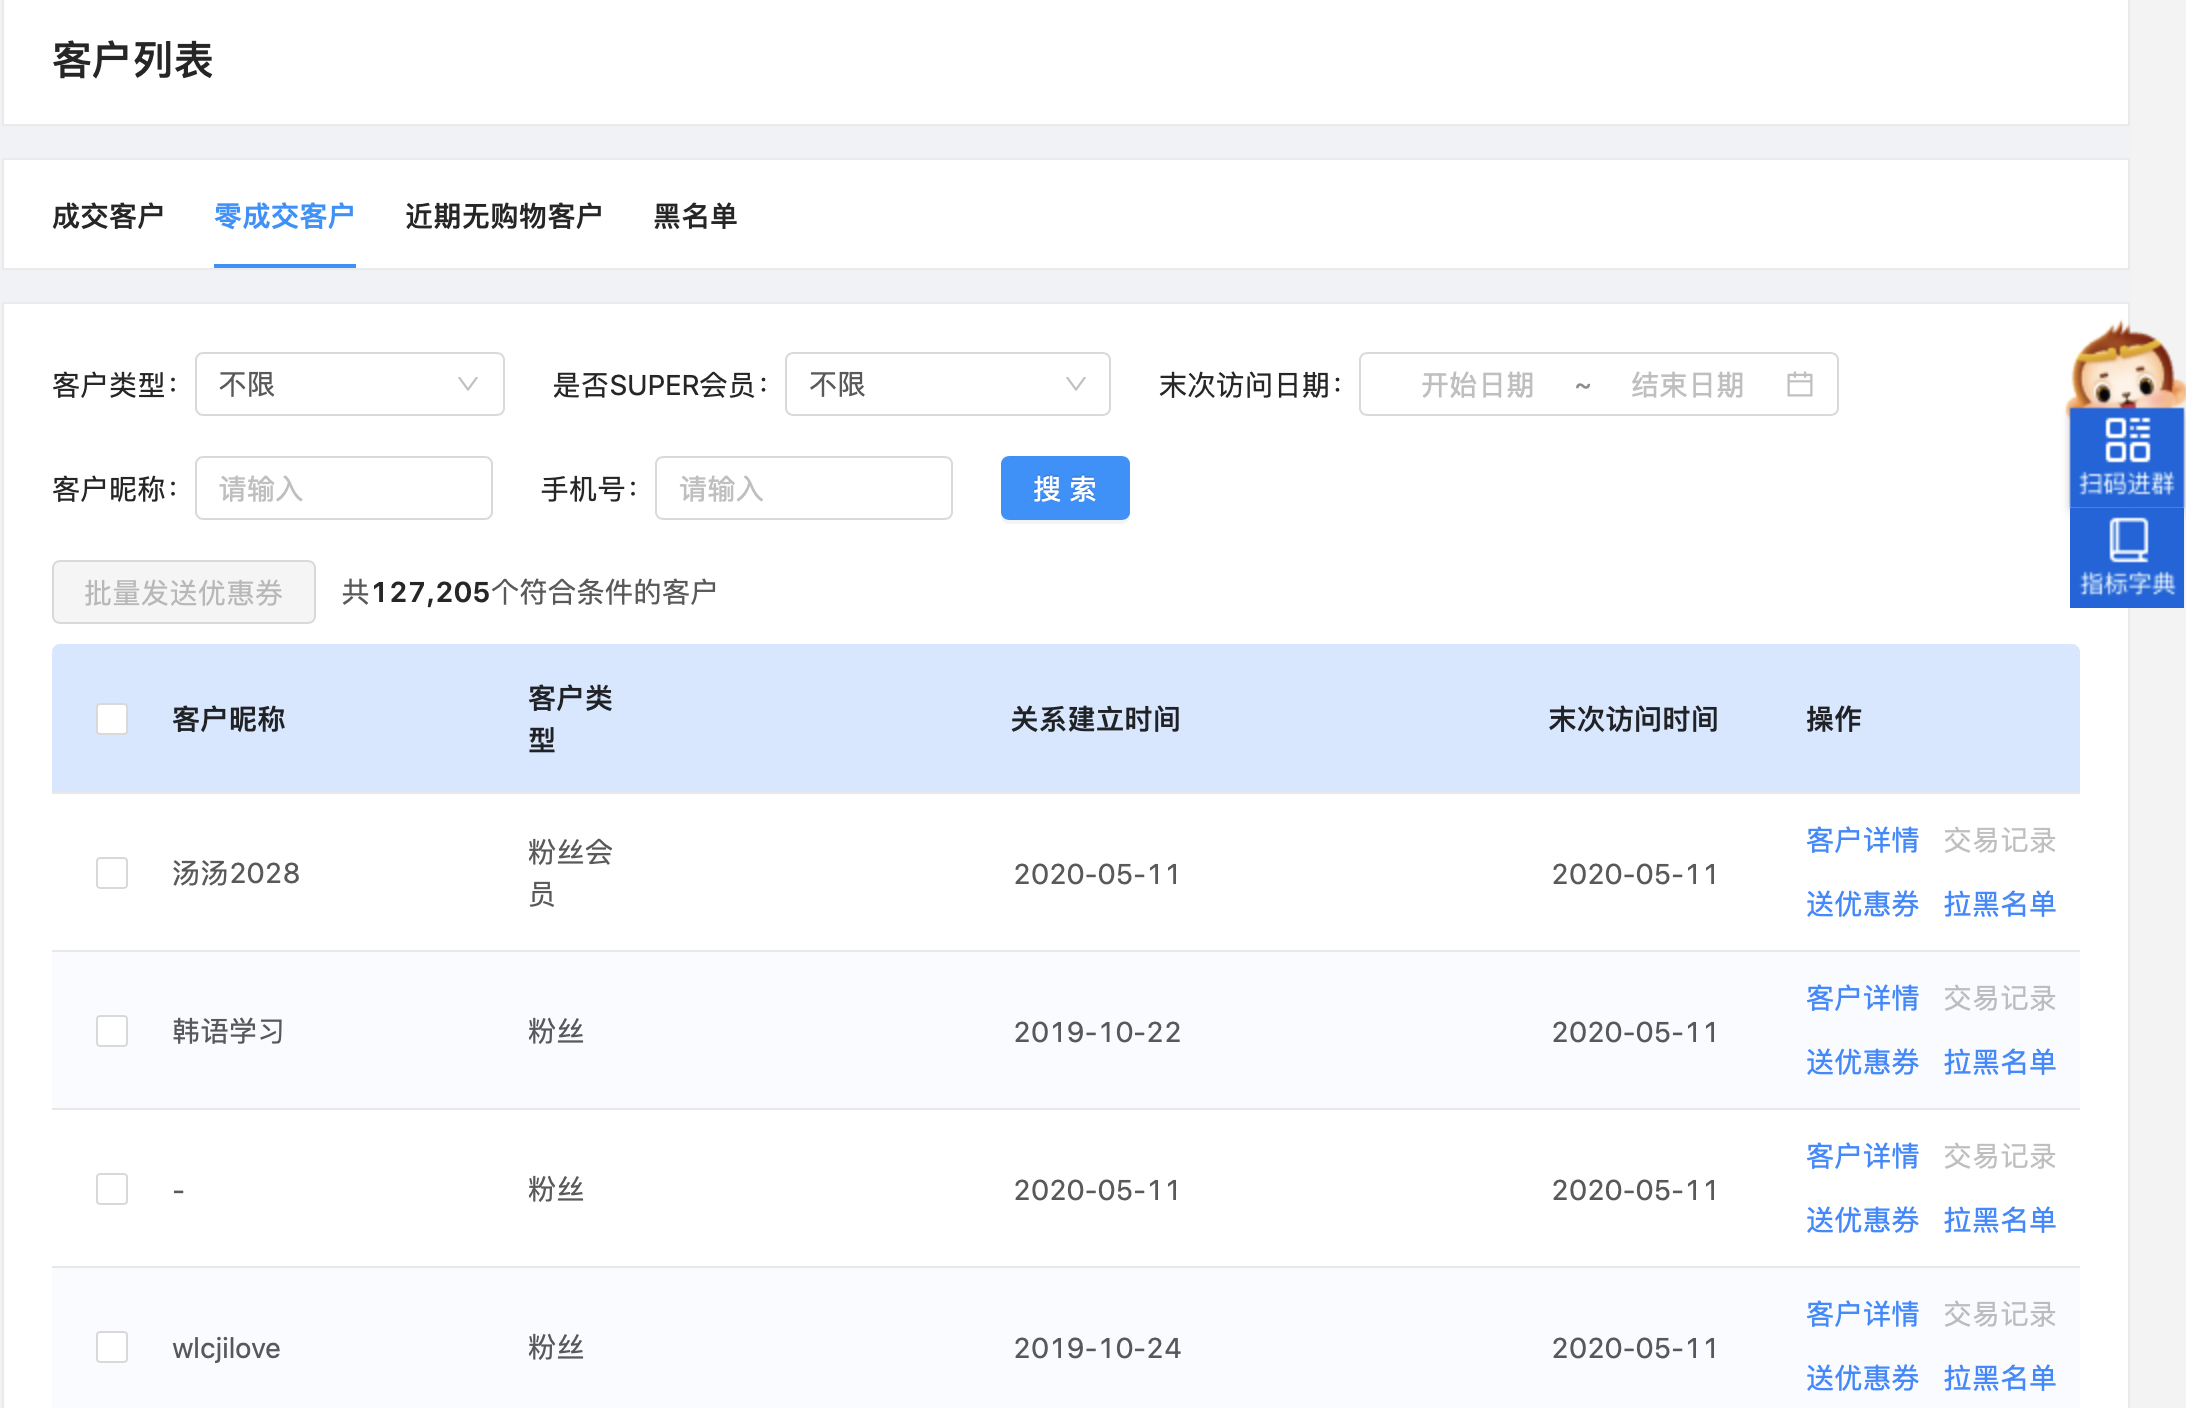This screenshot has width=2186, height=1408.
Task: Check the box for 汤汤2028
Action: coord(112,873)
